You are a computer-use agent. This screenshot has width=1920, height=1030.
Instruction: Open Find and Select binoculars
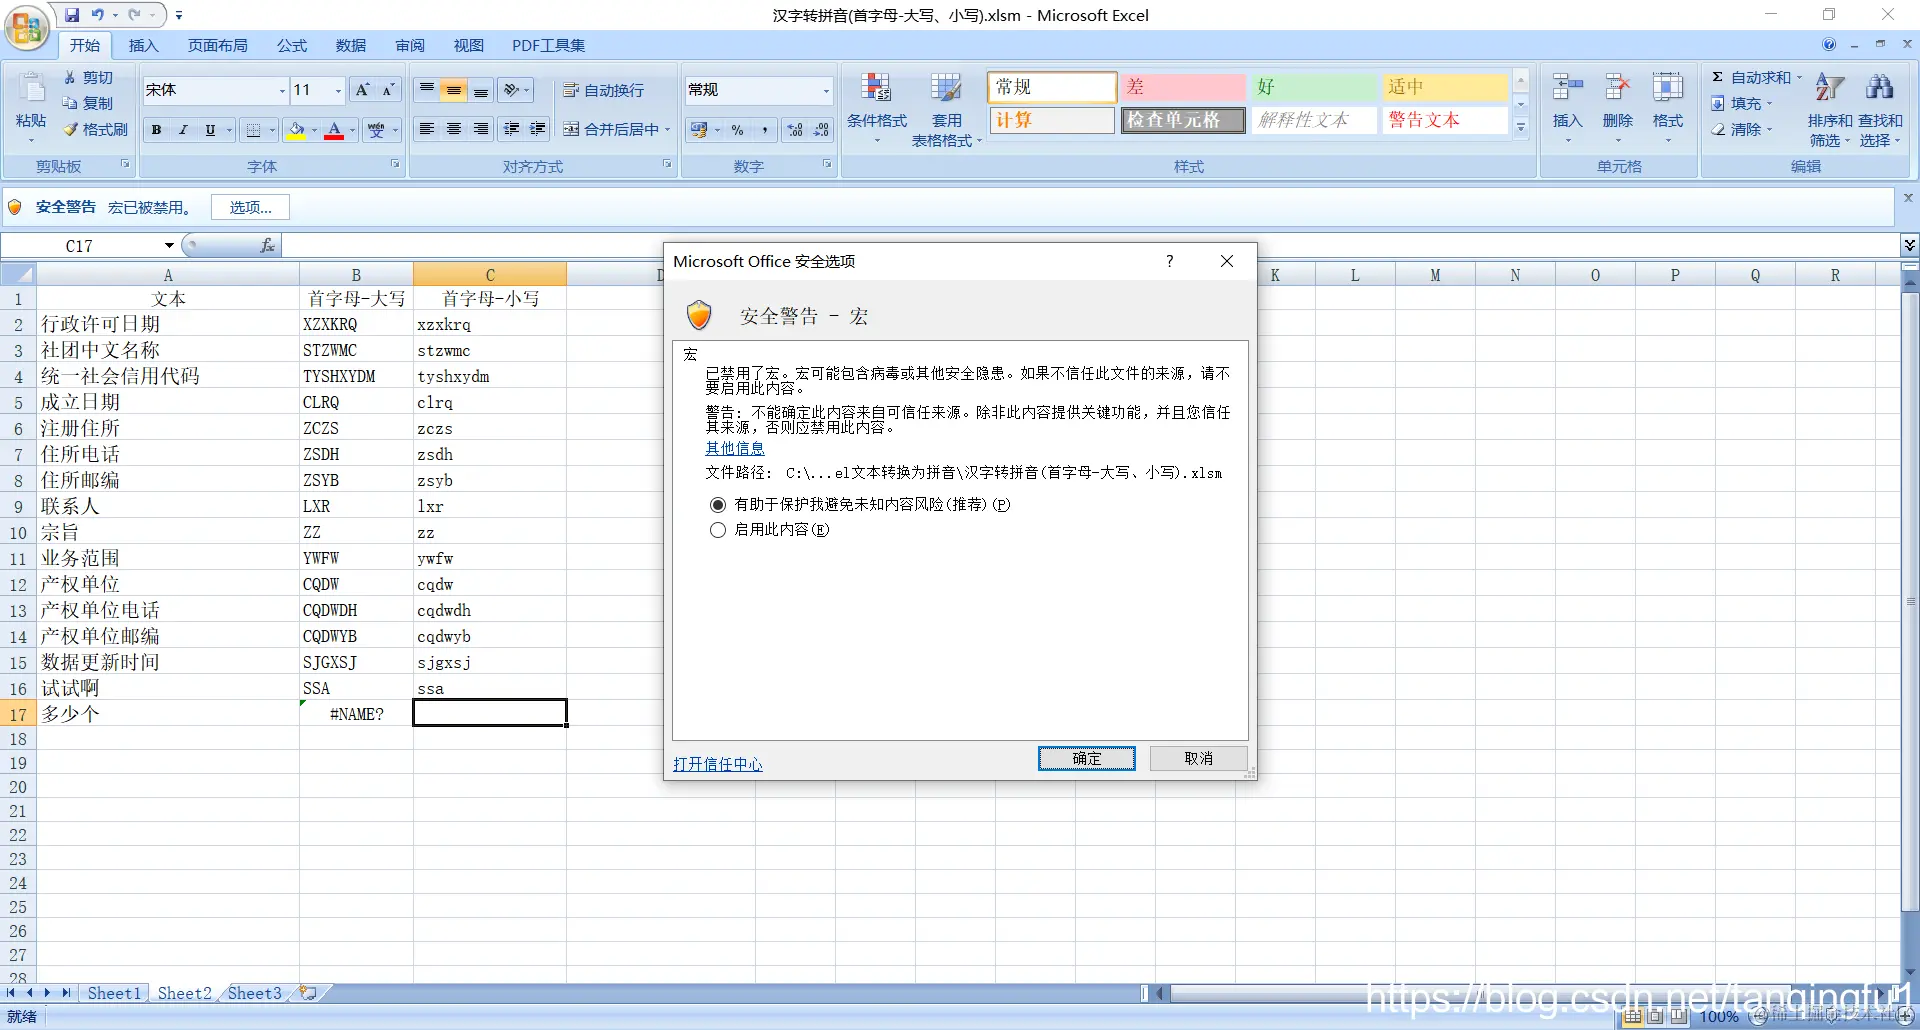[x=1880, y=110]
